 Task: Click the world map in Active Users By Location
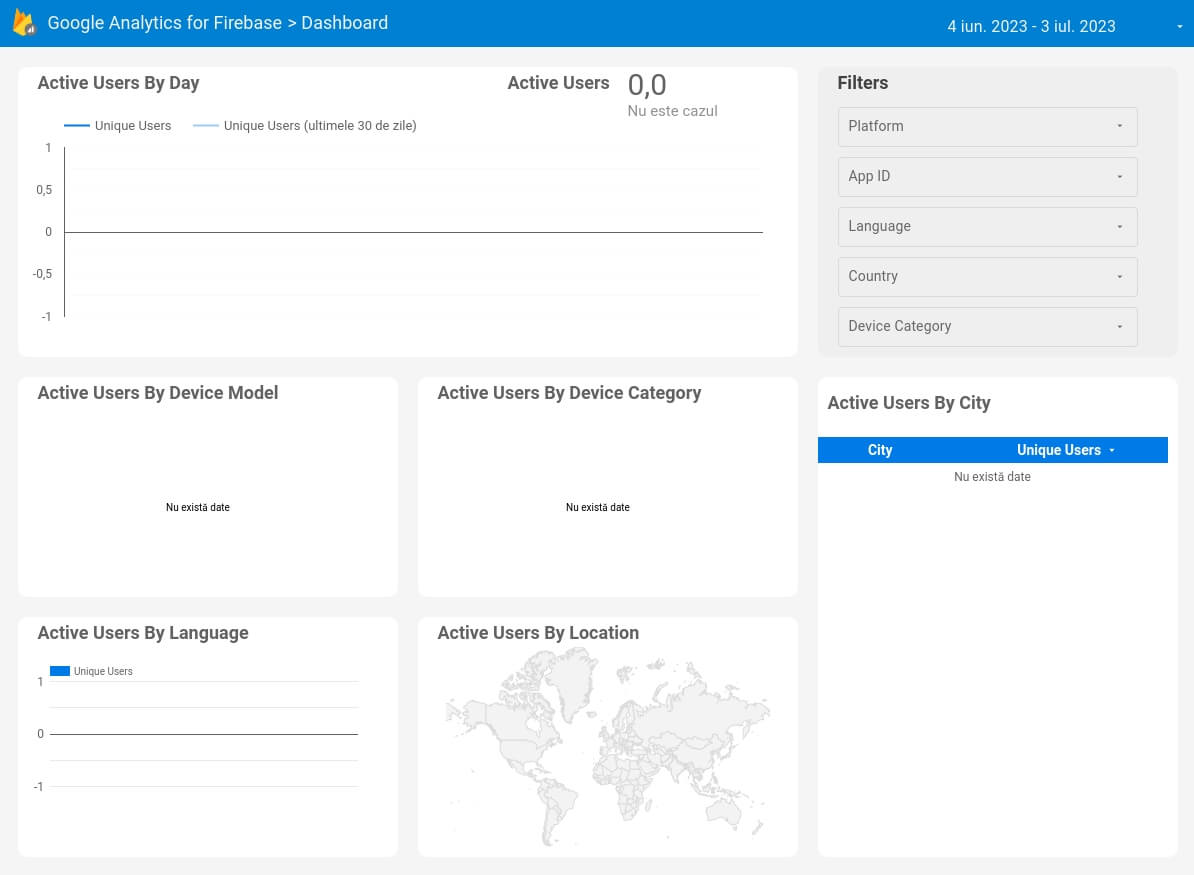tap(607, 746)
